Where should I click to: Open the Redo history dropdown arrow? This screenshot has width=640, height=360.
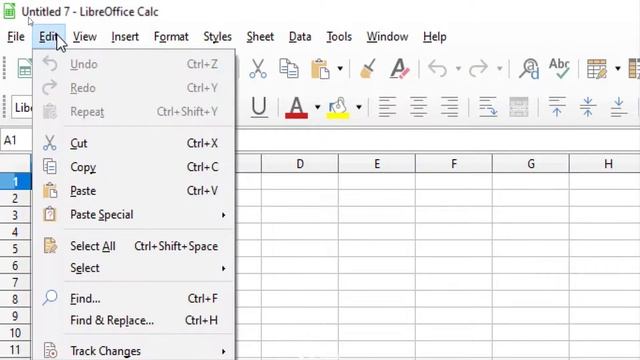click(500, 69)
